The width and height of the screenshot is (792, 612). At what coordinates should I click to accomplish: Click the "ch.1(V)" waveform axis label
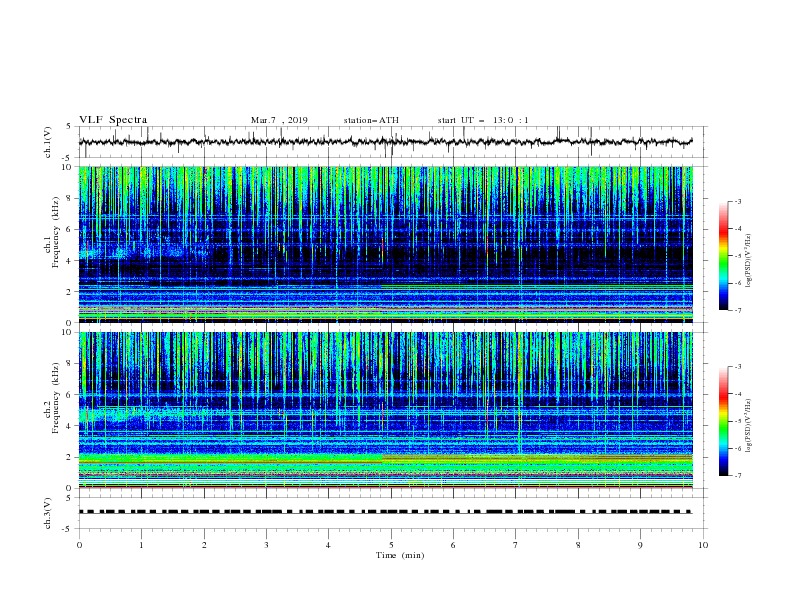click(x=48, y=142)
